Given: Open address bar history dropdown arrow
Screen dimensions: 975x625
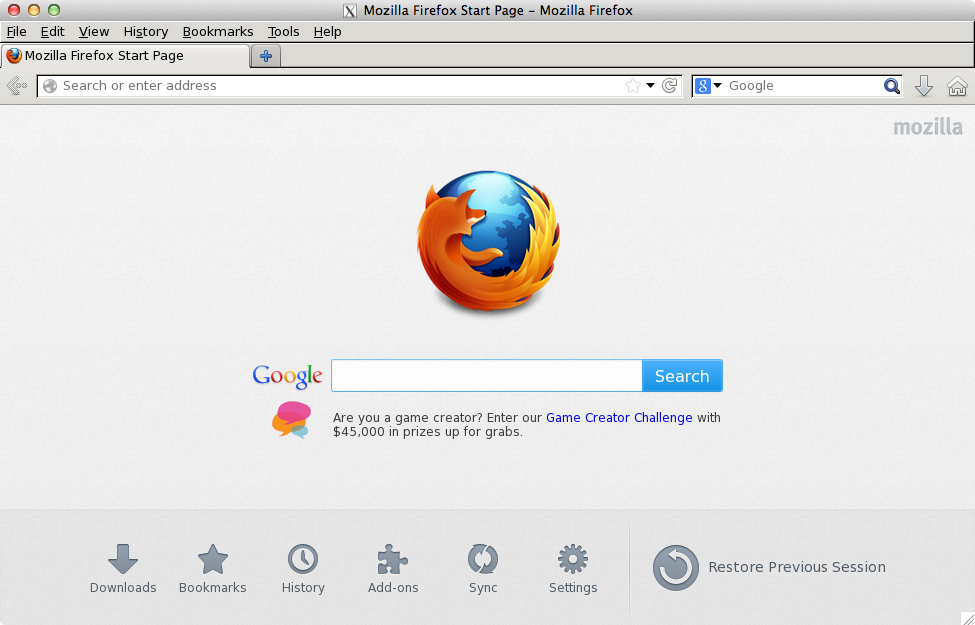Looking at the screenshot, I should (650, 86).
